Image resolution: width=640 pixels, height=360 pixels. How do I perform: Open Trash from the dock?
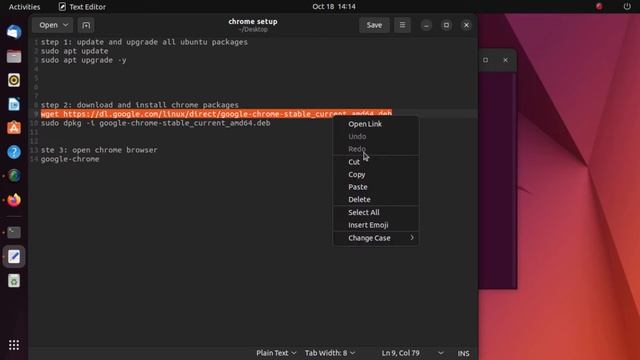tap(14, 281)
